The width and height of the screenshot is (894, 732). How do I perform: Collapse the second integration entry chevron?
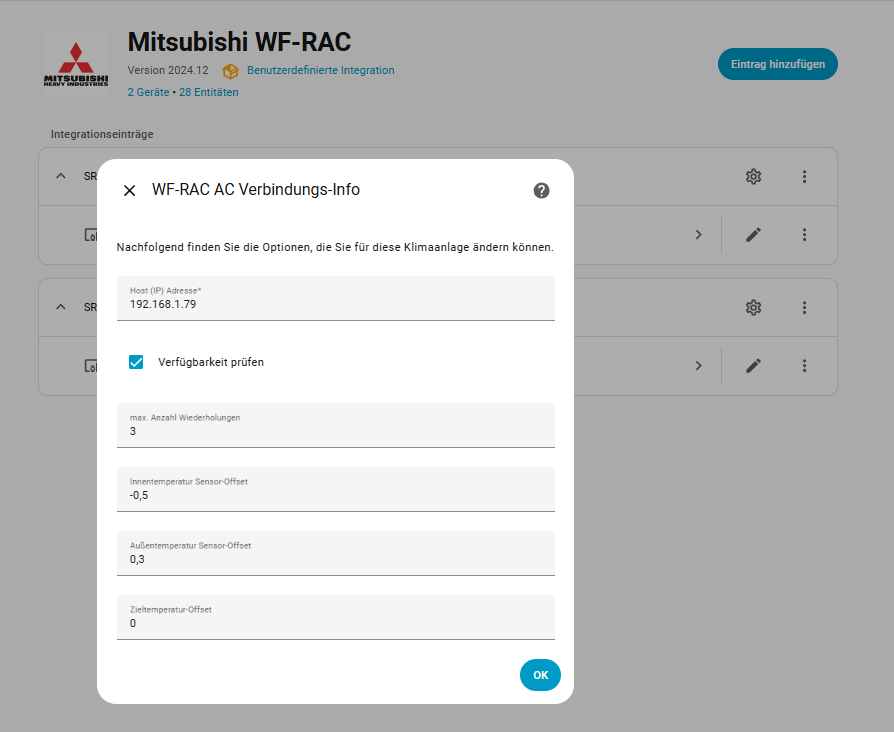coord(61,307)
